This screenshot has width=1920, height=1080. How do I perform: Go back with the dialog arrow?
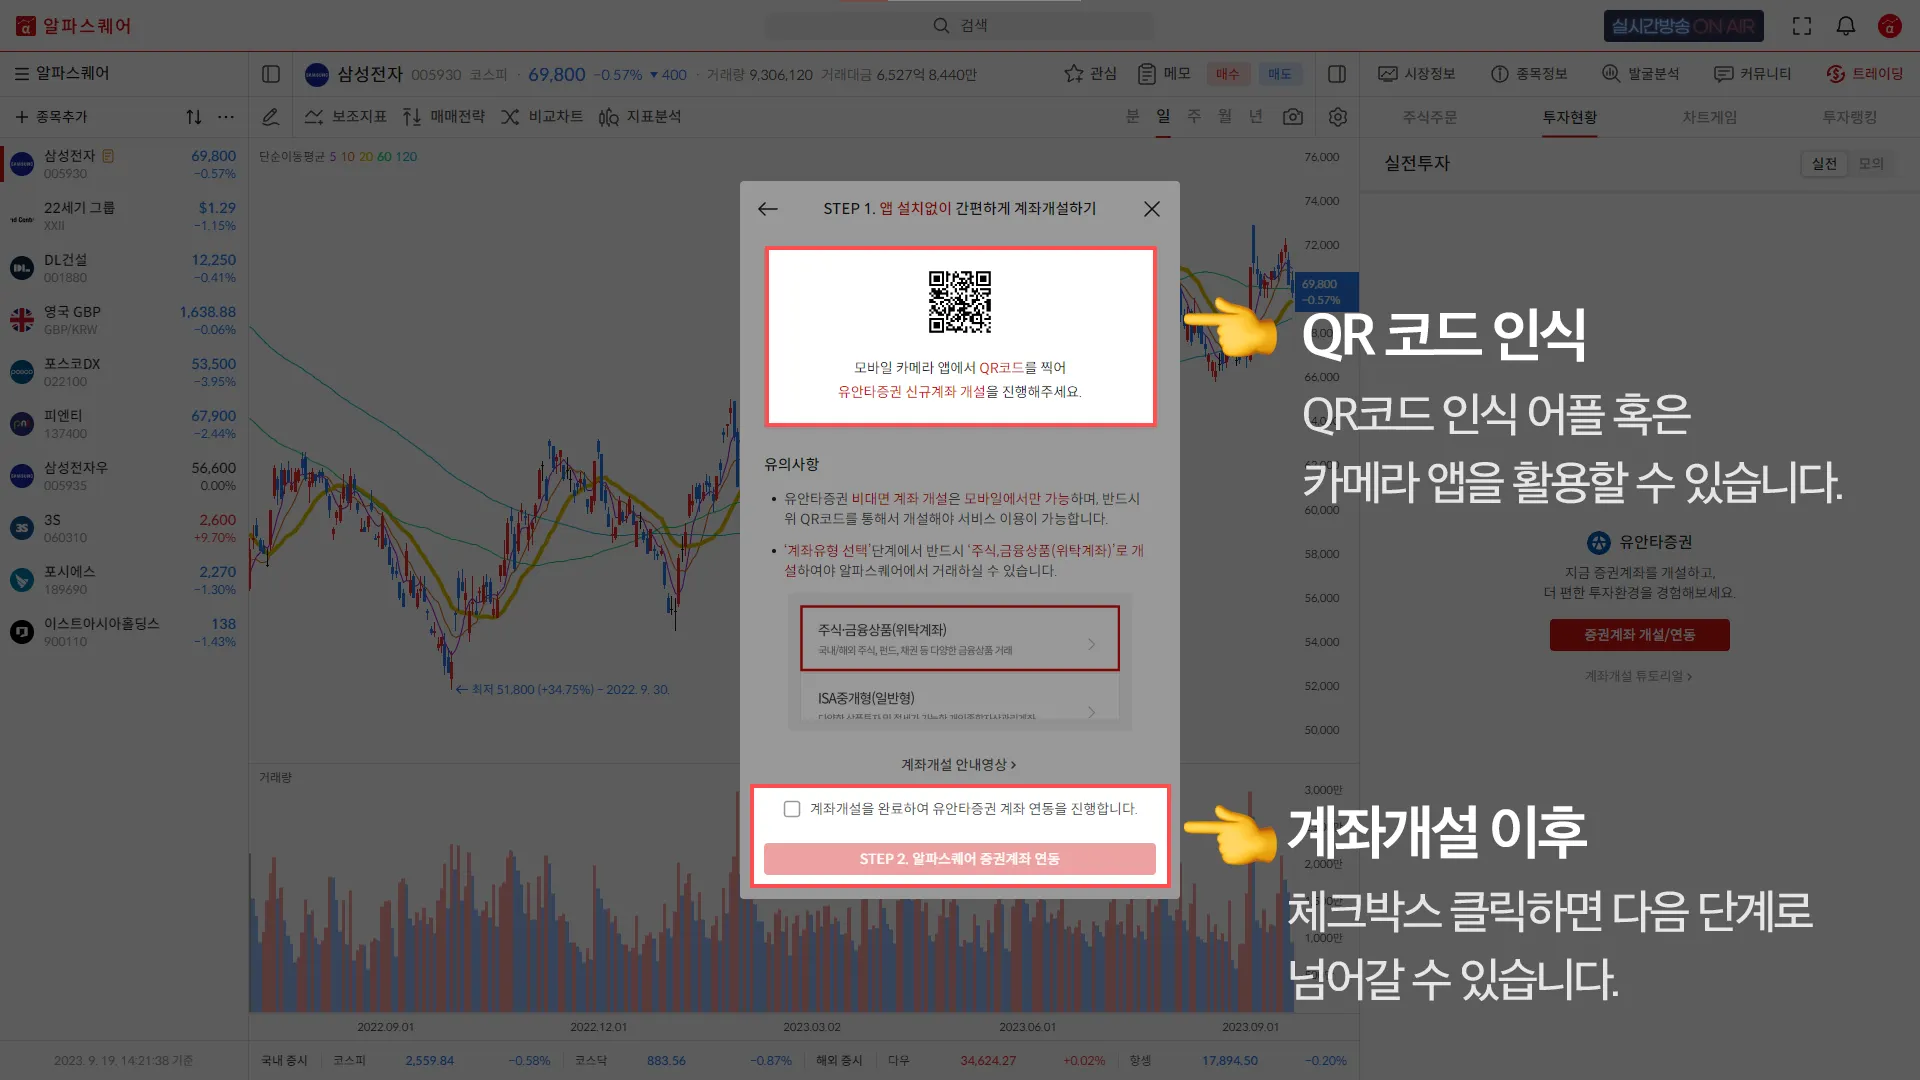768,209
